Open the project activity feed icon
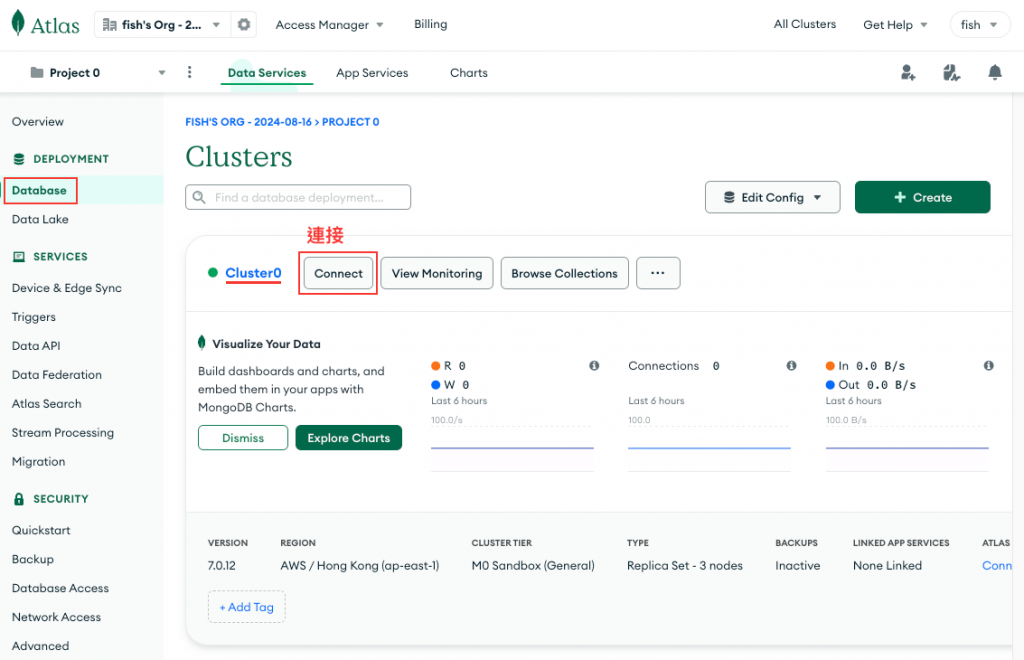The height and width of the screenshot is (660, 1024). click(x=952, y=72)
